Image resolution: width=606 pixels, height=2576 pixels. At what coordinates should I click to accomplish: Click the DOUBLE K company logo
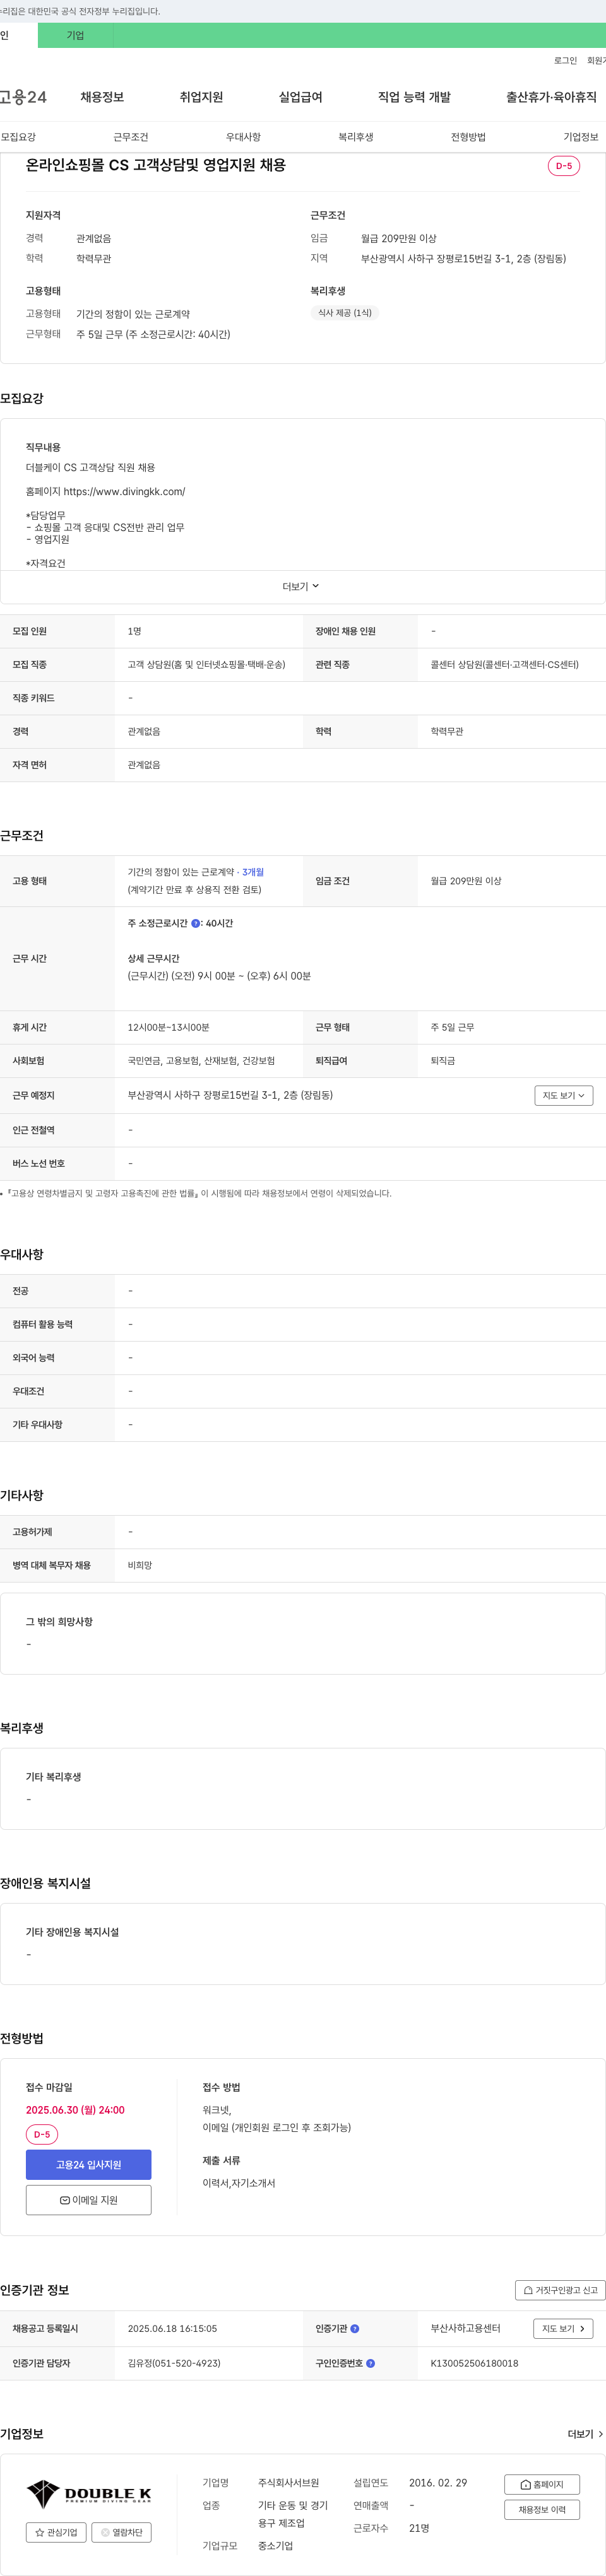(x=89, y=2495)
